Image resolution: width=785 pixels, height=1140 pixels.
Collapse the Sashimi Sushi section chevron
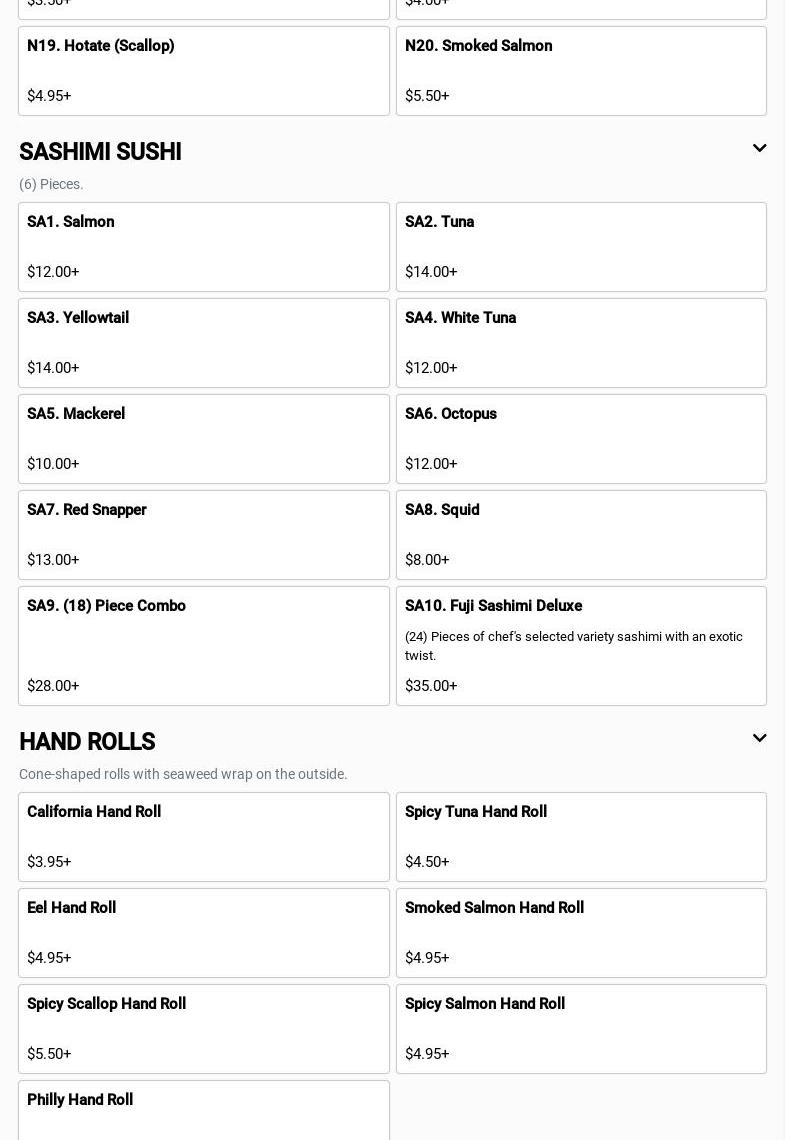coord(759,149)
